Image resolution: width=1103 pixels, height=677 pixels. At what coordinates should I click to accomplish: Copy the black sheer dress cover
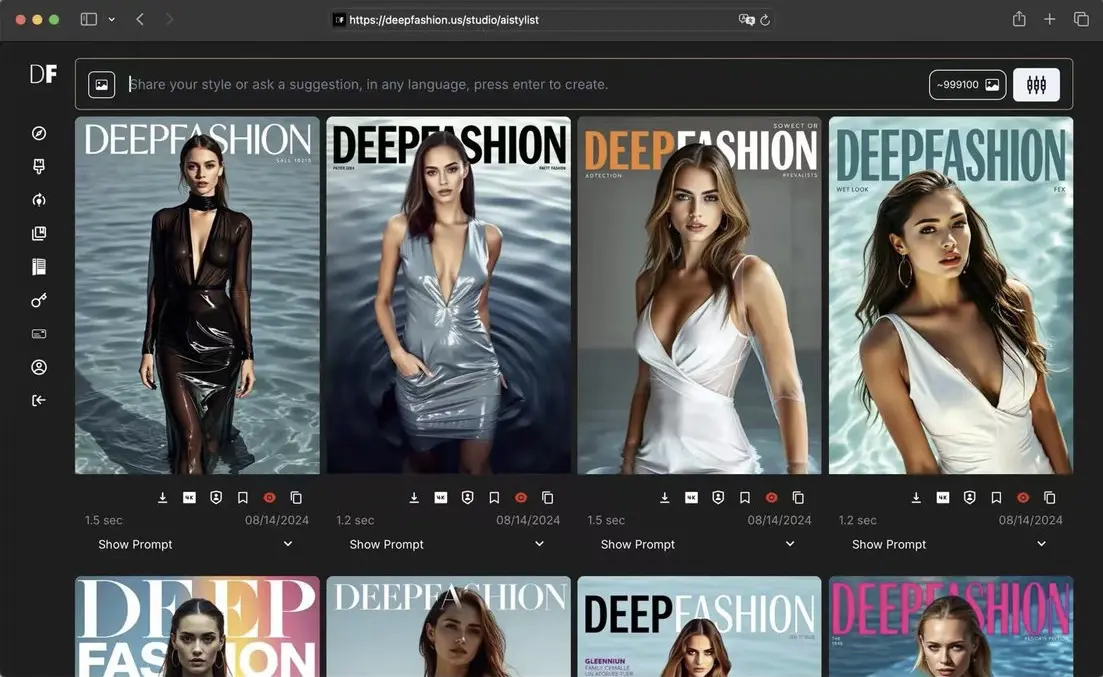coord(296,498)
